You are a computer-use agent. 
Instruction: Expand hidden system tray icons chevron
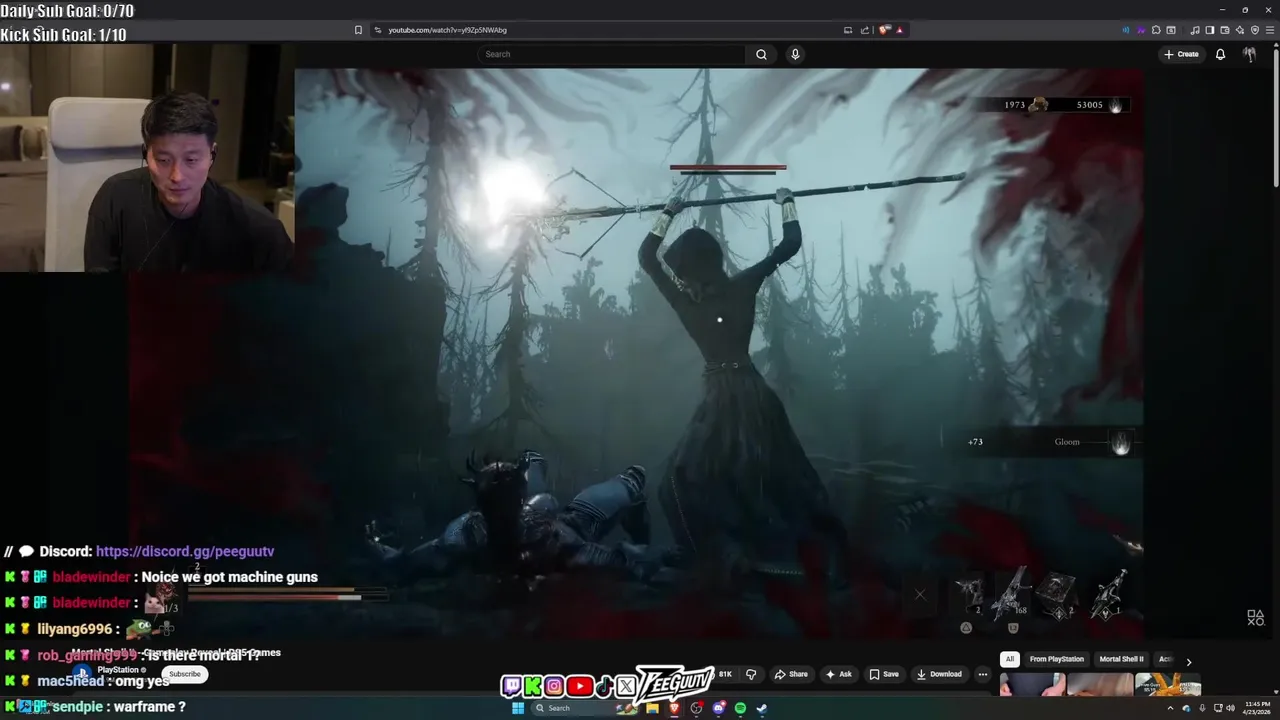pos(1170,708)
